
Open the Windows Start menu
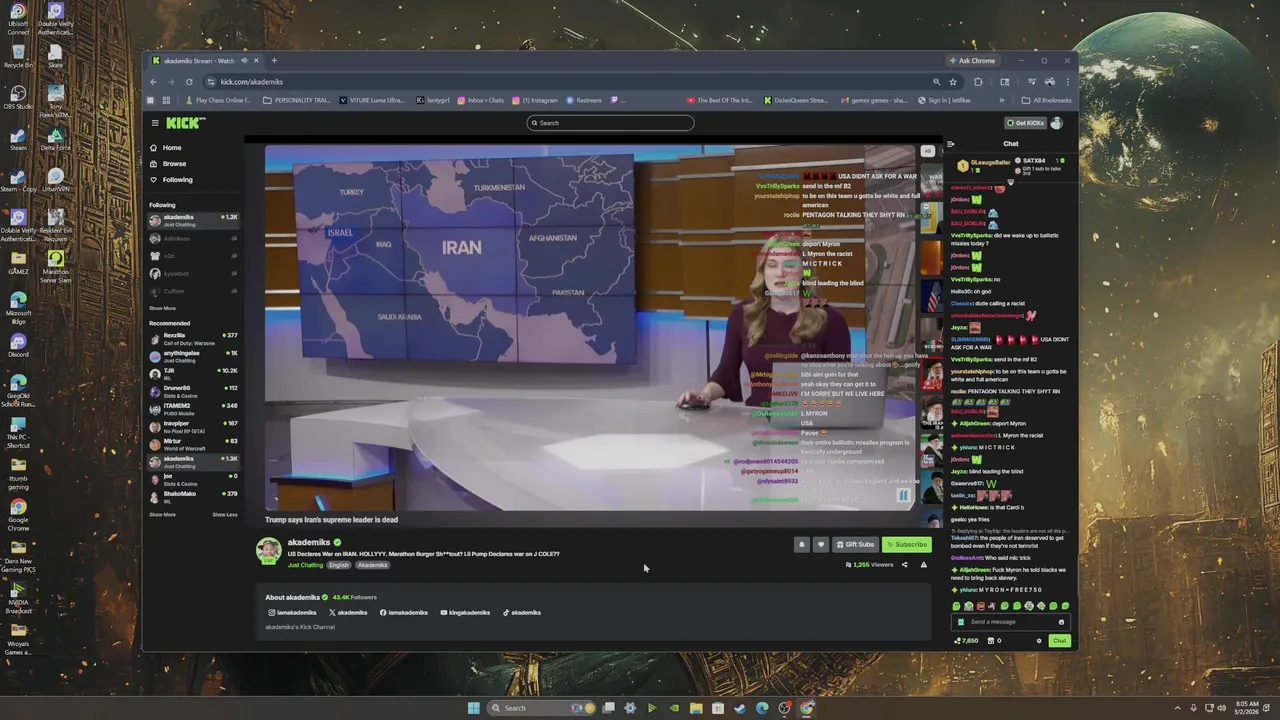click(x=473, y=708)
